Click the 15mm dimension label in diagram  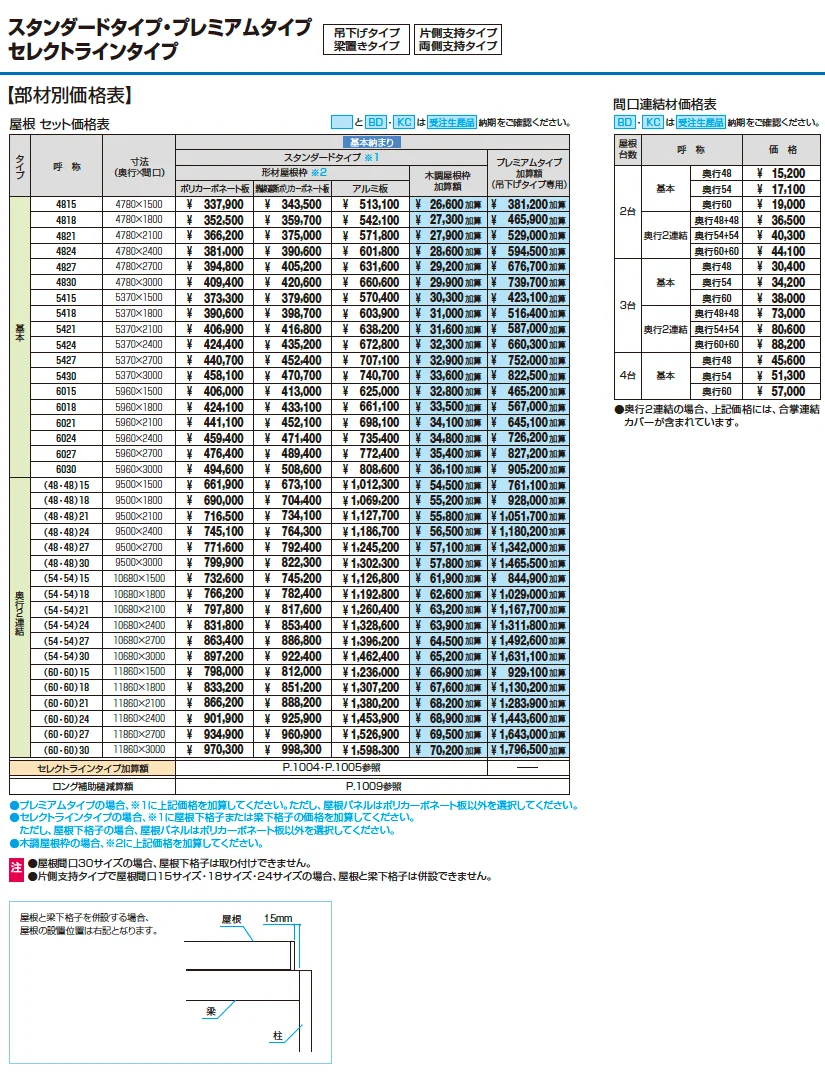point(278,918)
